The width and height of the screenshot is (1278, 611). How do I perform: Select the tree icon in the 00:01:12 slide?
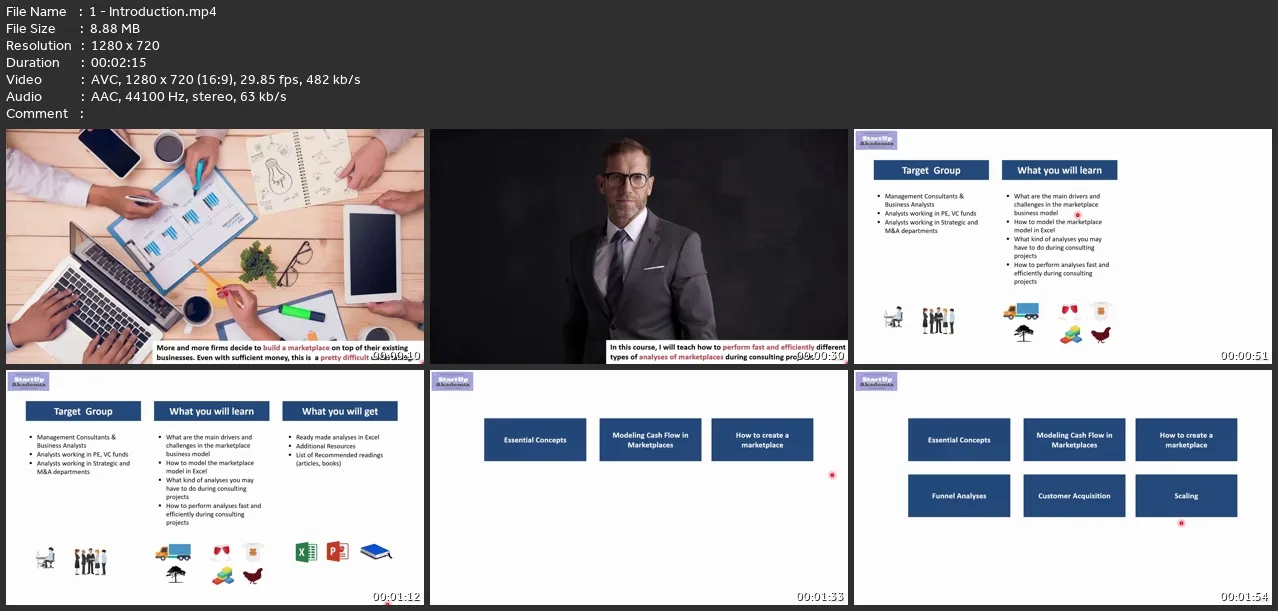coord(176,575)
